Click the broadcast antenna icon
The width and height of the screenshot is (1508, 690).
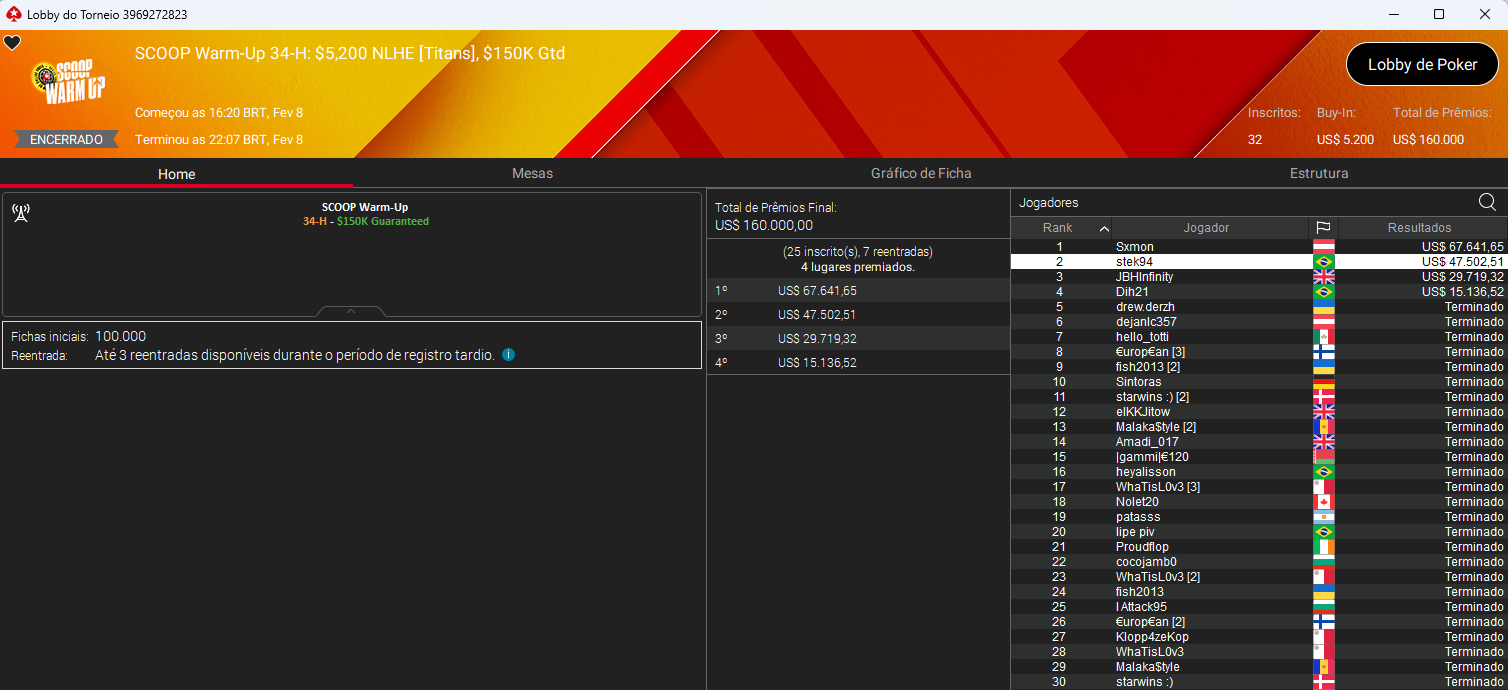click(21, 212)
